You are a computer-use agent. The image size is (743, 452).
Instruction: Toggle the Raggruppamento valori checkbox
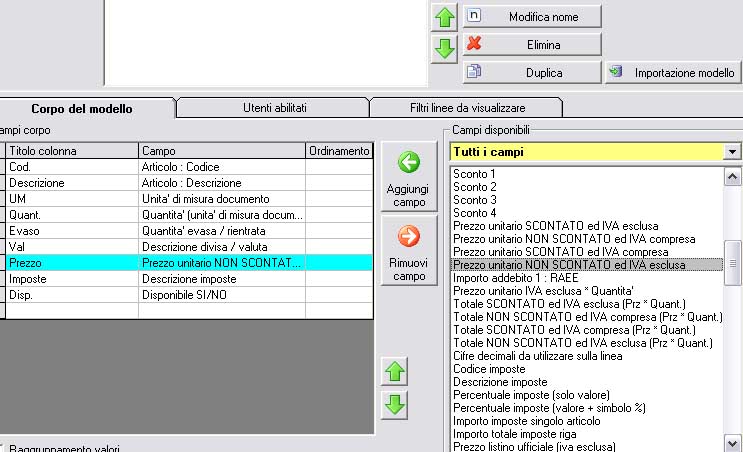[x=1, y=447]
